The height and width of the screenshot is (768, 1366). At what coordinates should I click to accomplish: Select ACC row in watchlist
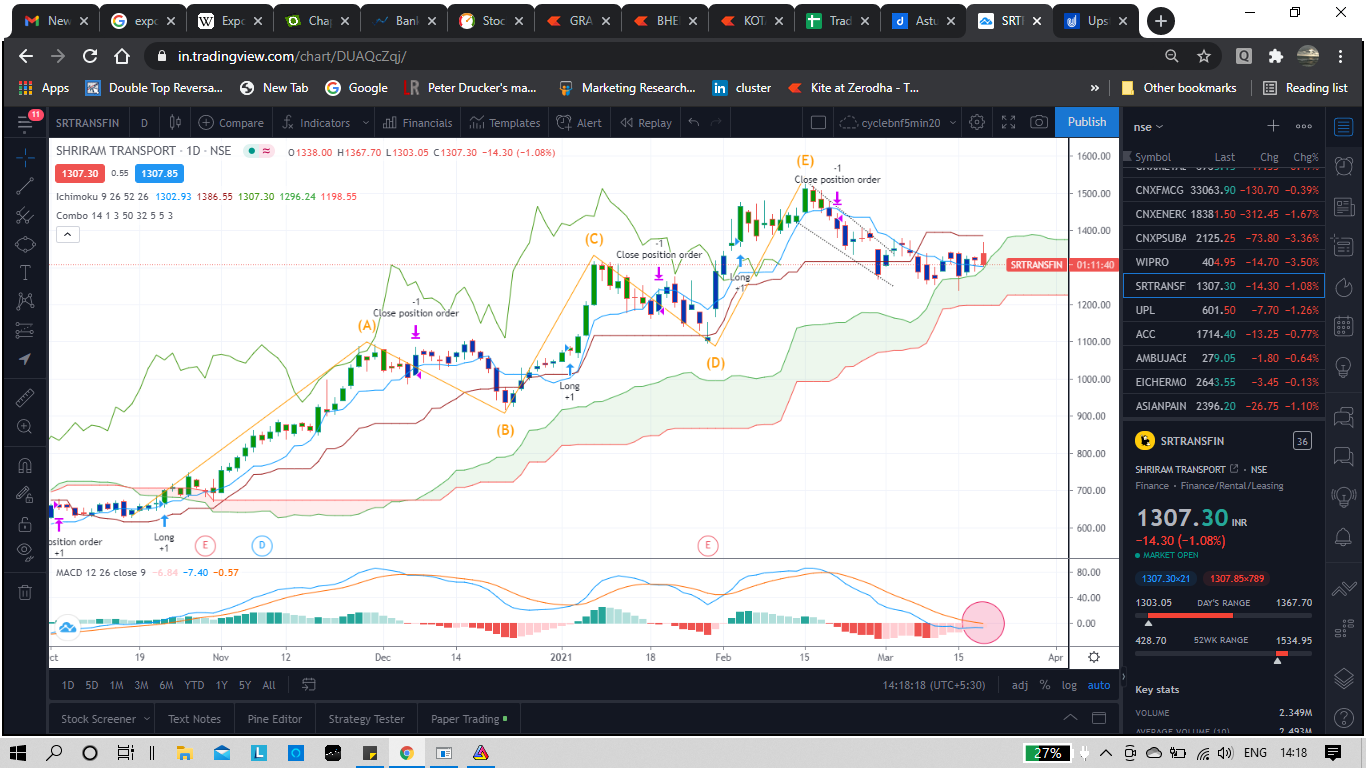pos(1224,334)
